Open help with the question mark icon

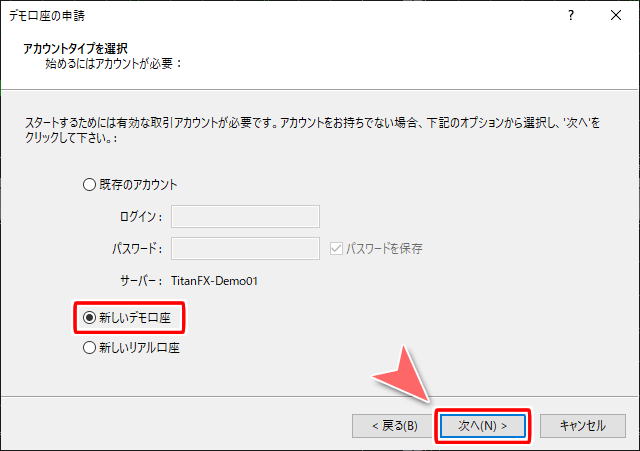coord(571,16)
